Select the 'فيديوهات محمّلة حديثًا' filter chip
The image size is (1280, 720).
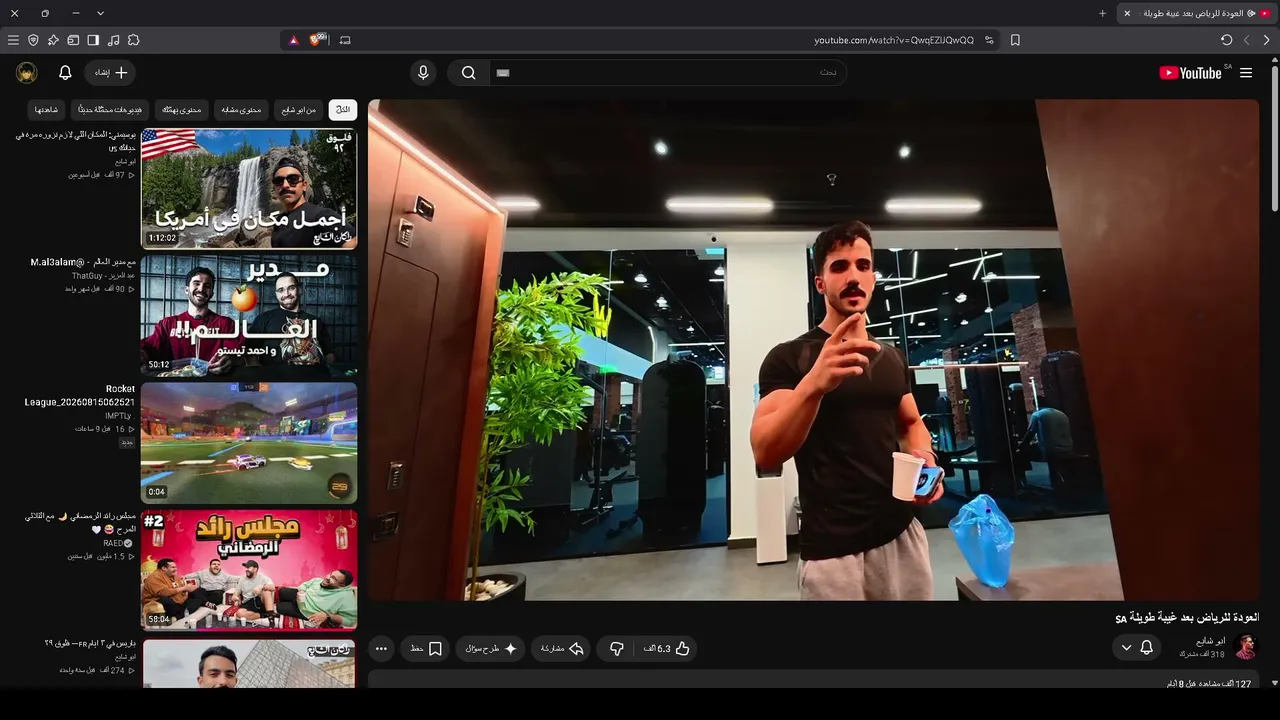110,109
